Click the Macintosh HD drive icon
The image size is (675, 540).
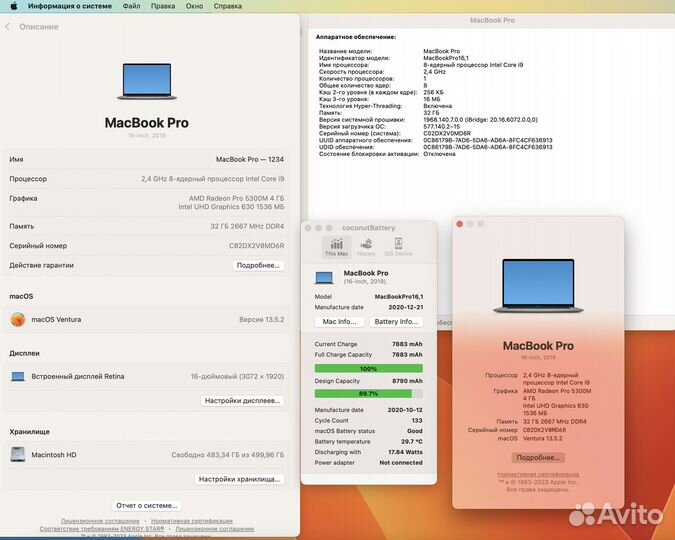18,454
